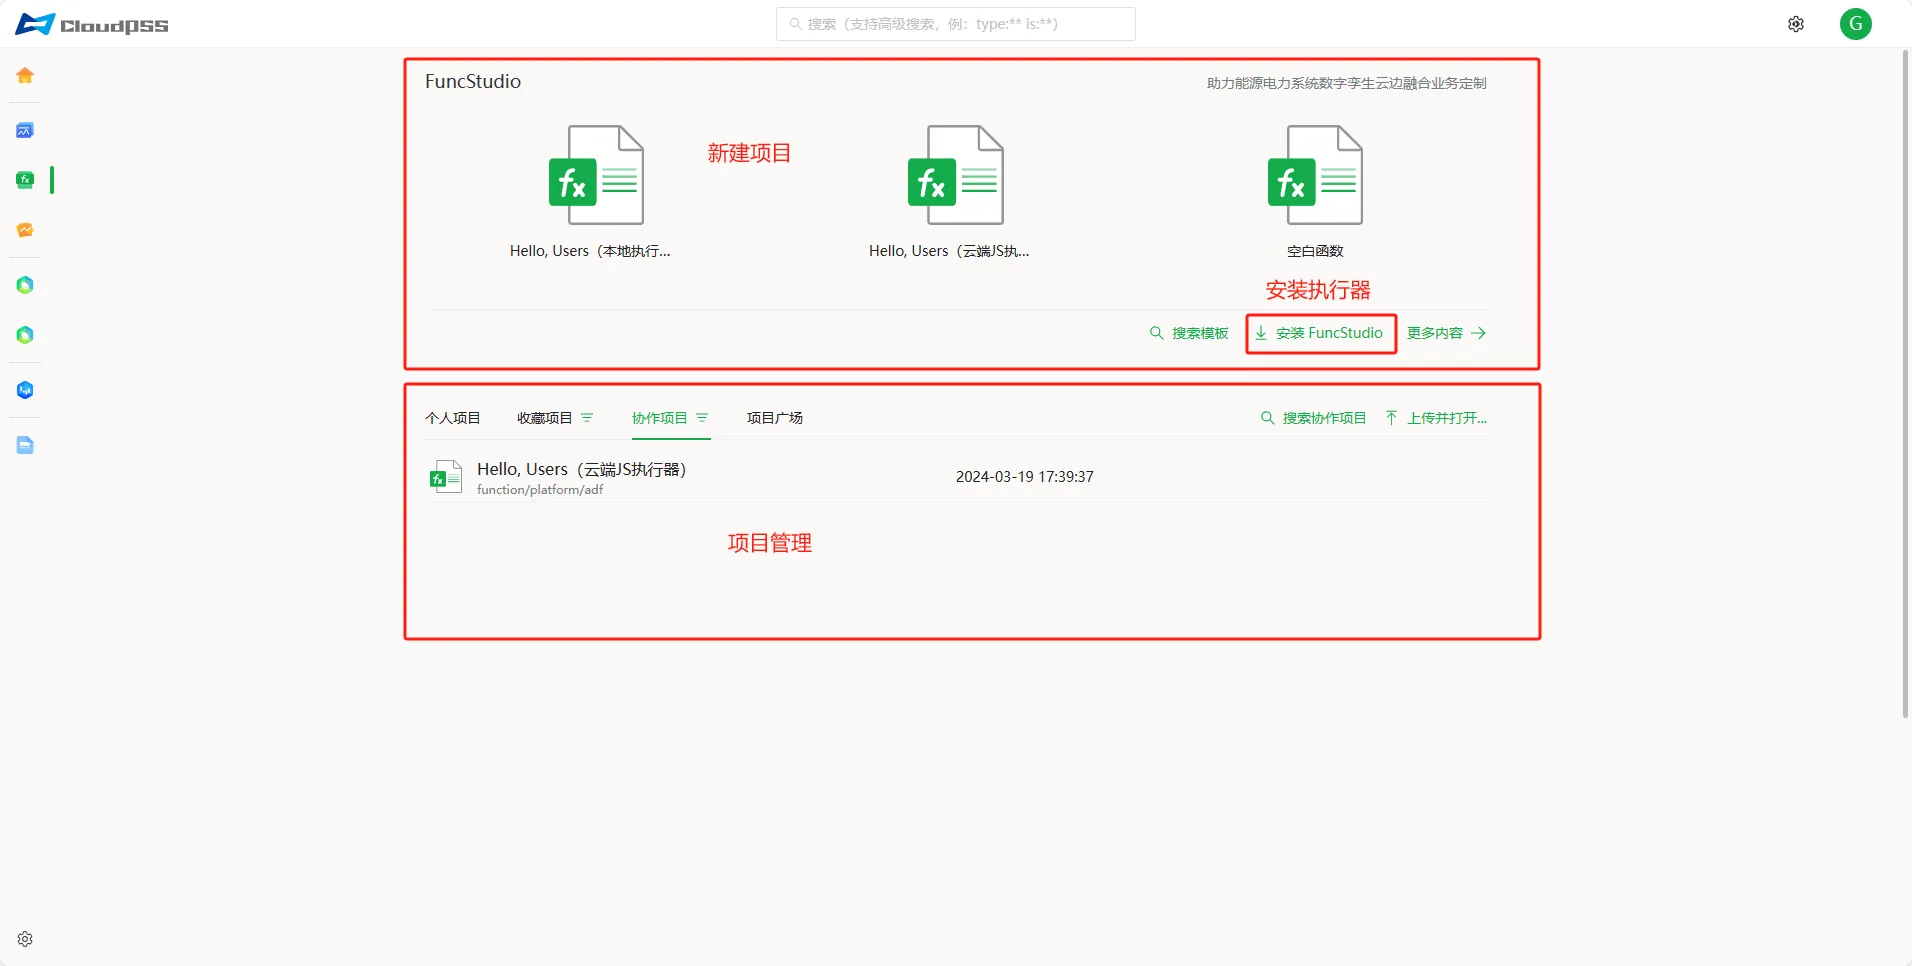1912x966 pixels.
Task: Create a blank function from 空白函数 template icon
Action: [1315, 175]
